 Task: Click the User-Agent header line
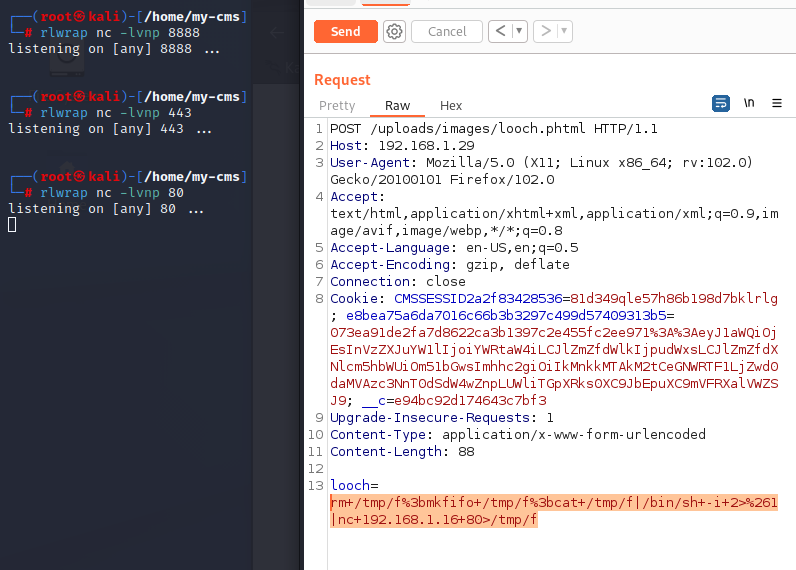coord(541,171)
